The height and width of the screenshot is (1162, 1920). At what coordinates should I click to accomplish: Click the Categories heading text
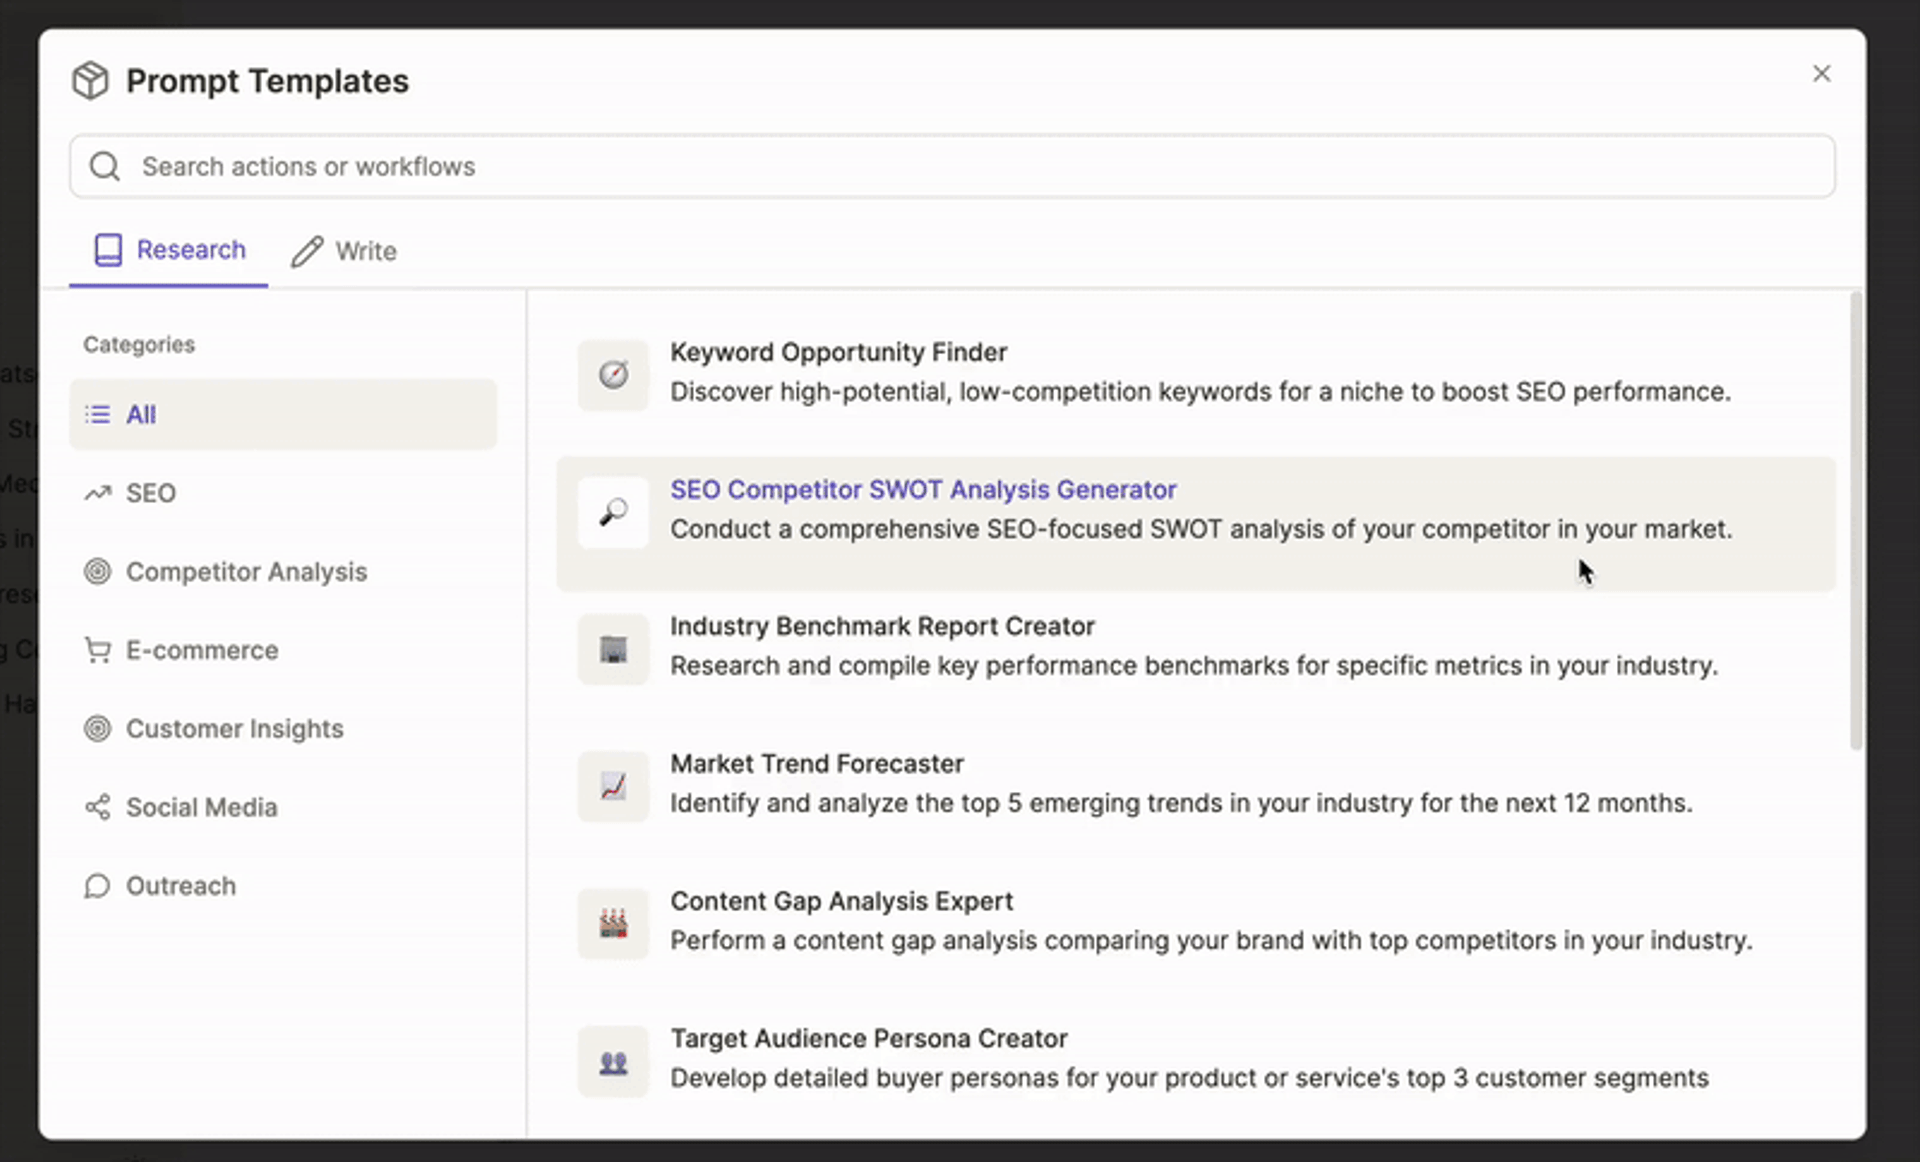click(139, 345)
